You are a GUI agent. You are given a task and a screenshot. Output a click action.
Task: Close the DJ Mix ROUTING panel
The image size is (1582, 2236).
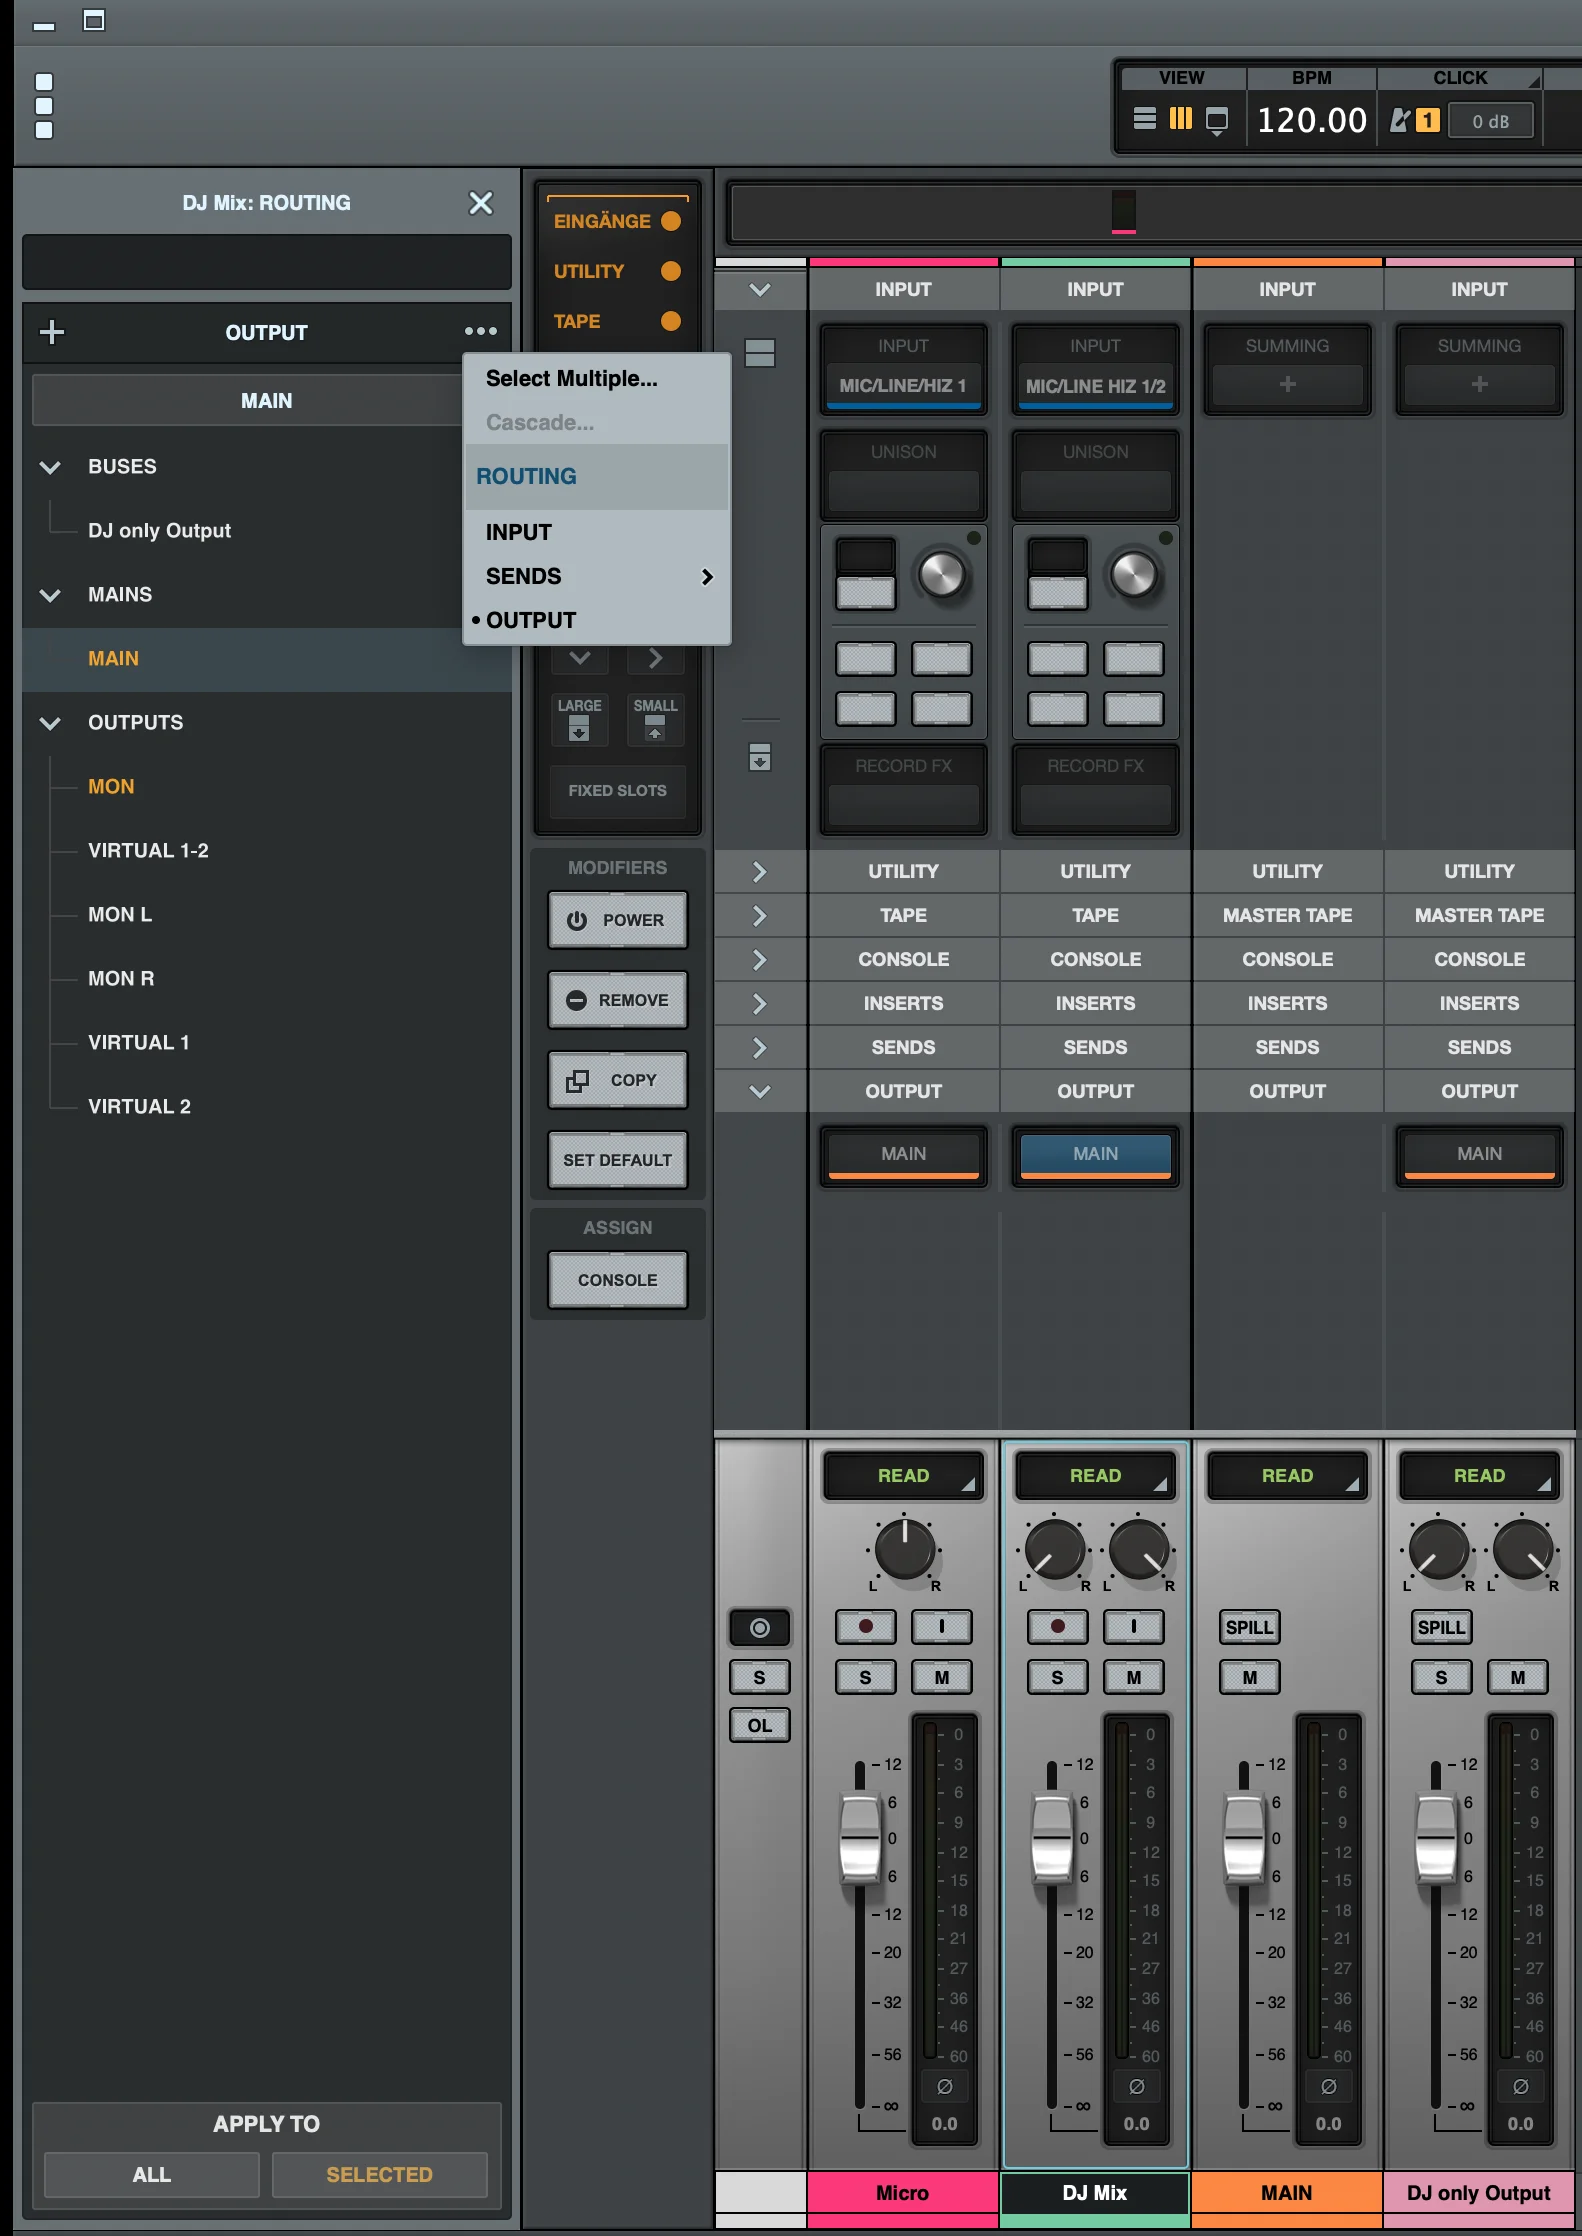click(x=481, y=203)
